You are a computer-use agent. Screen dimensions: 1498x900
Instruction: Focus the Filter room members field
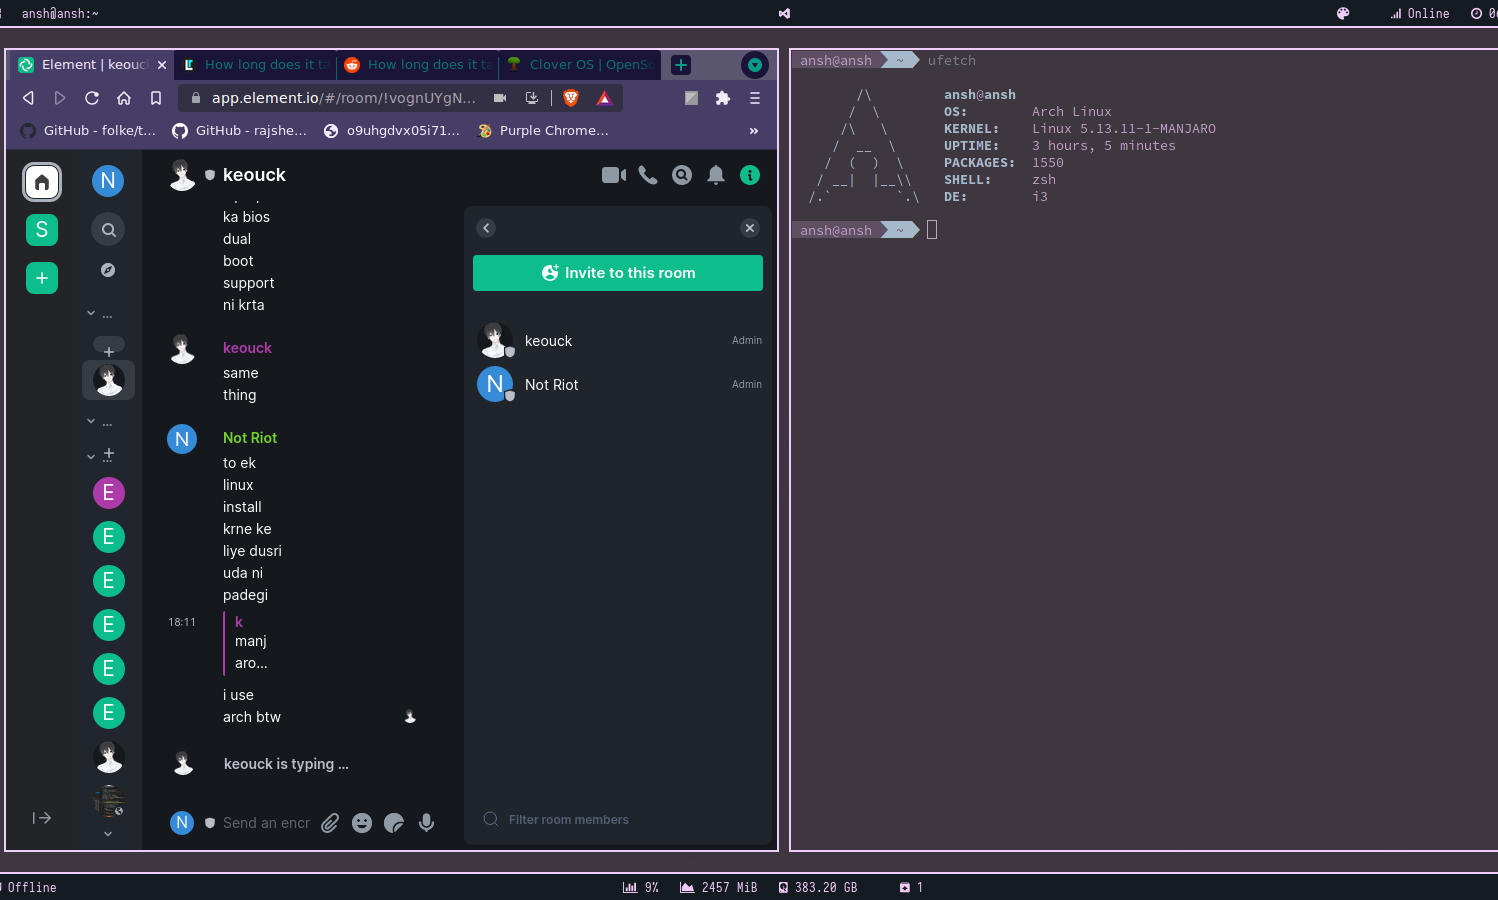[568, 819]
